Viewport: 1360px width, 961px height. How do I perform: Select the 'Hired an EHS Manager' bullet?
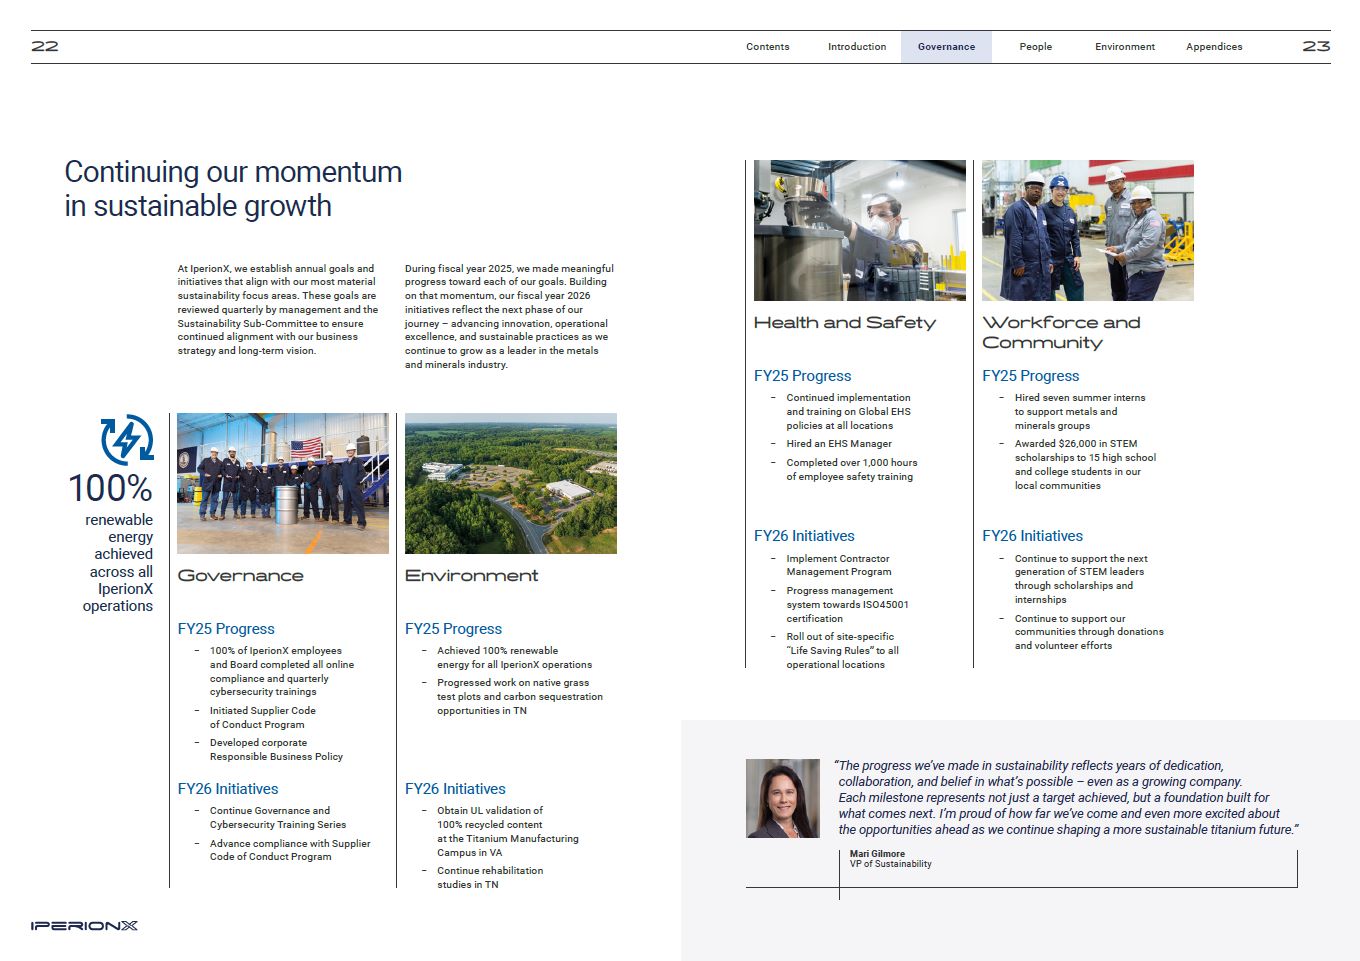pos(838,444)
